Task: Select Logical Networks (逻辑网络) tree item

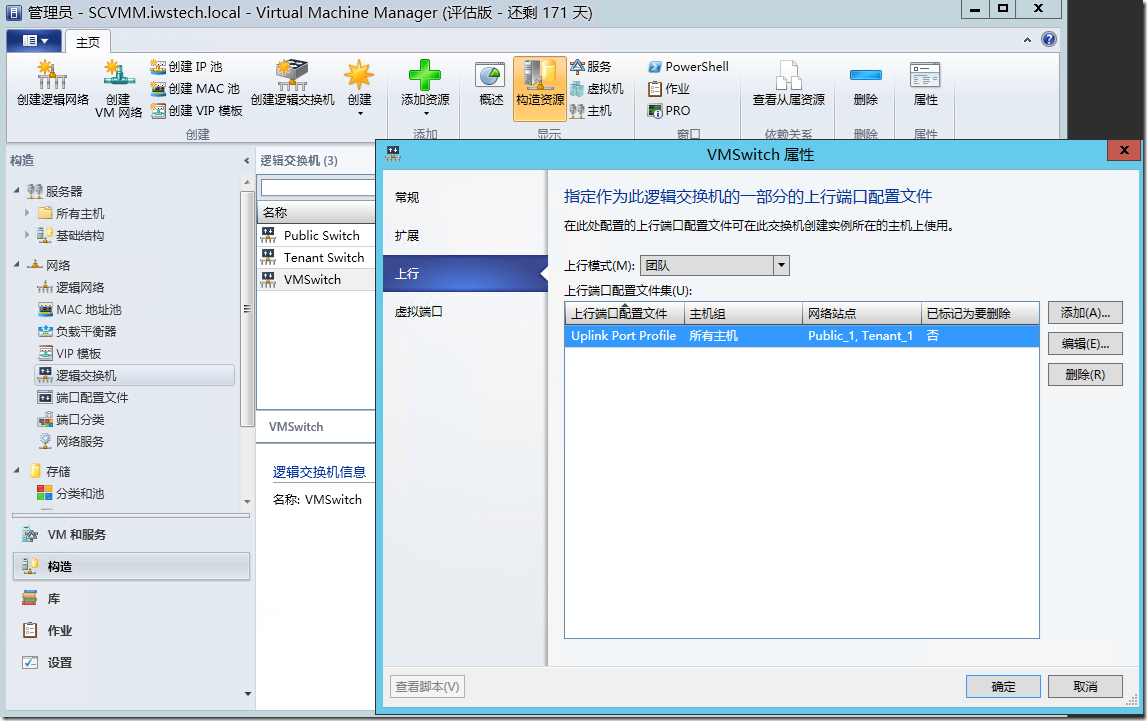Action: click(71, 287)
